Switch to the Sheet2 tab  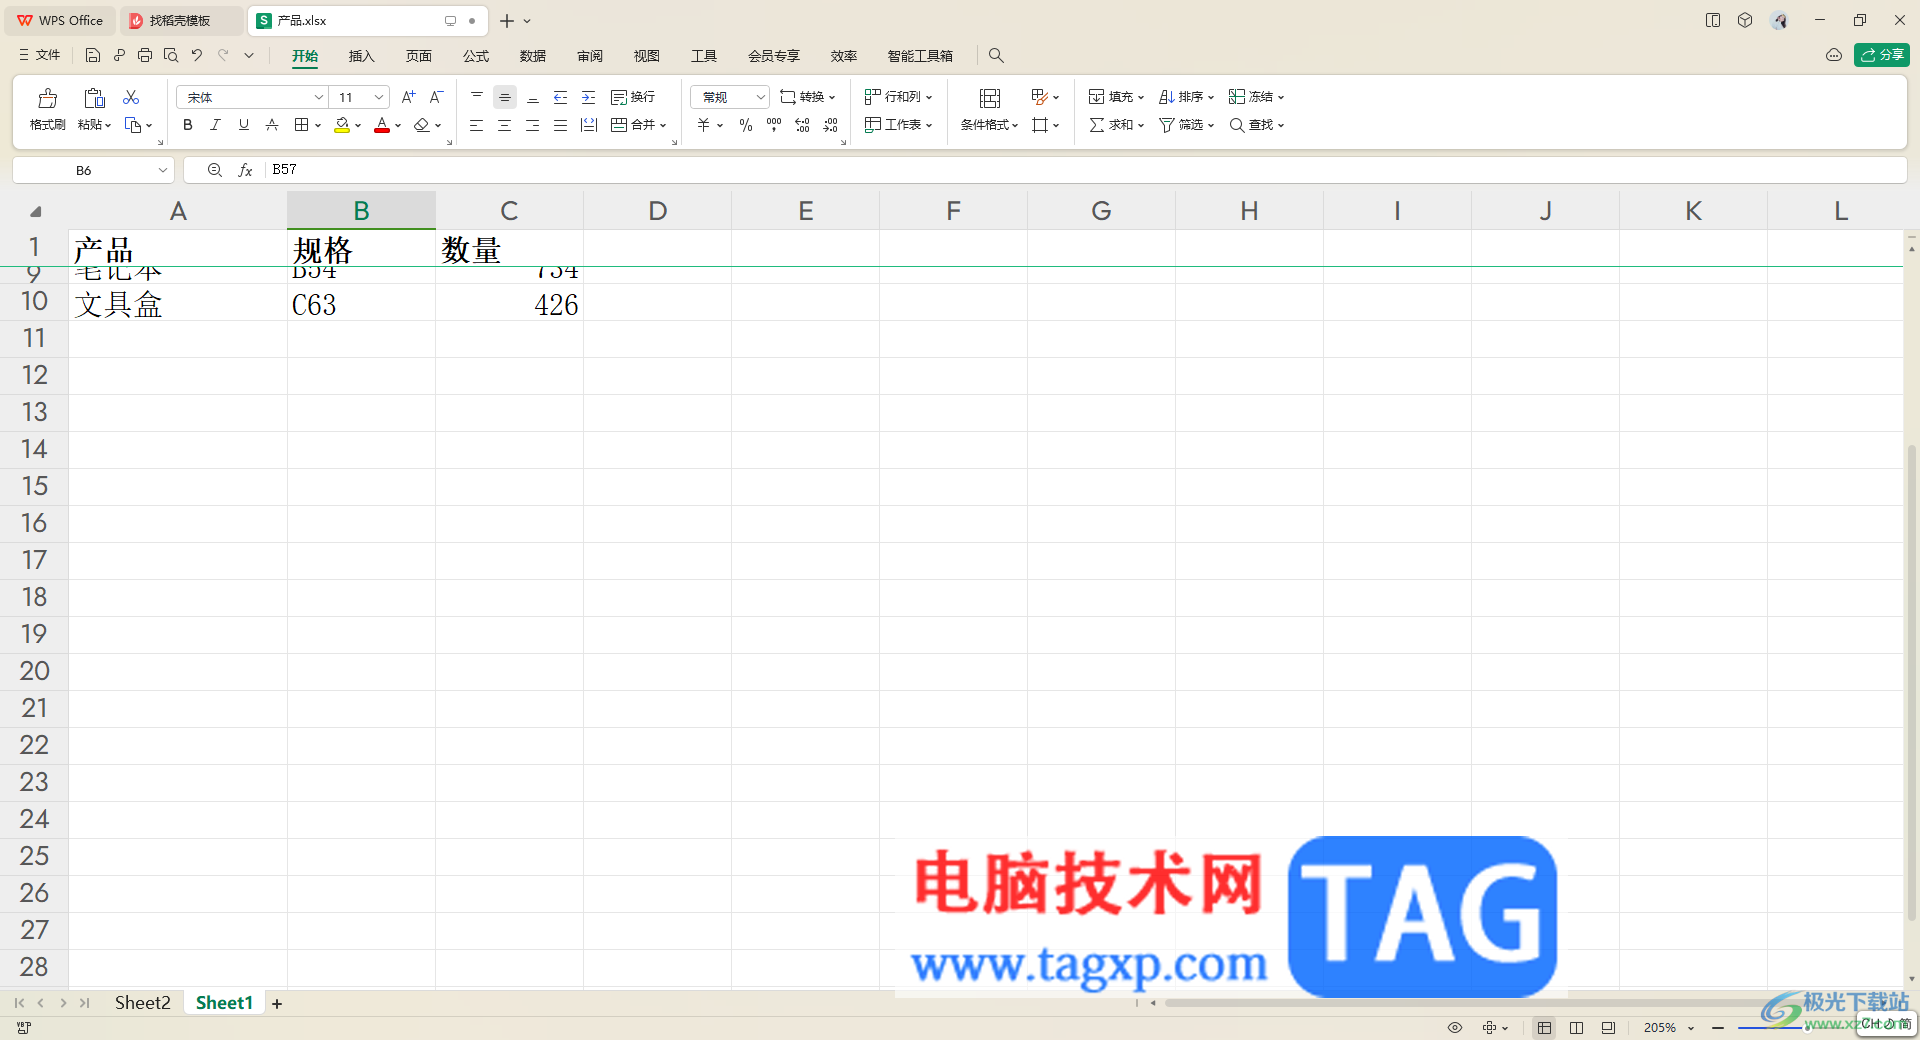click(x=142, y=1002)
